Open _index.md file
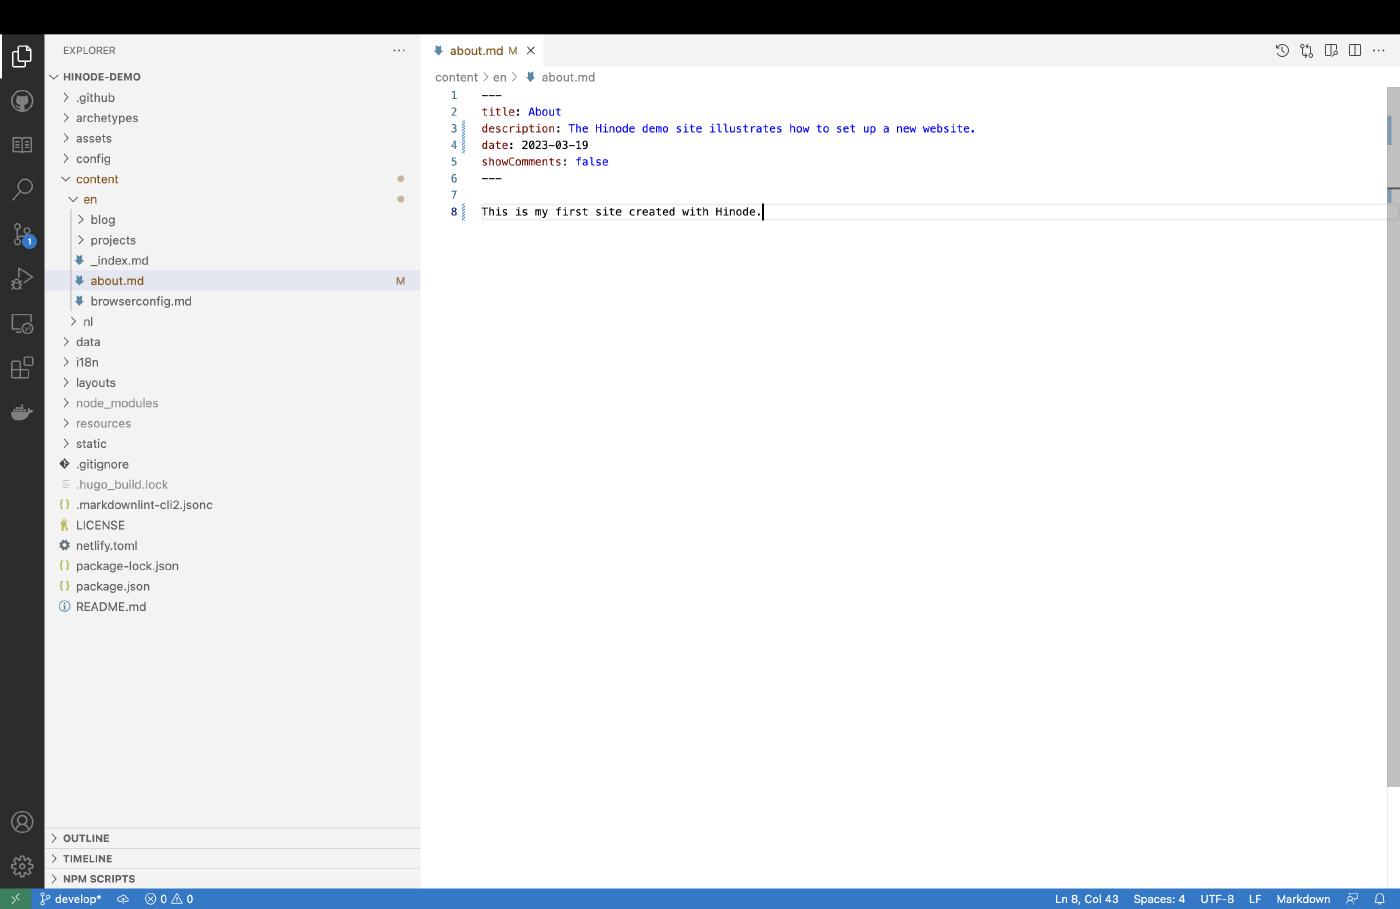Image resolution: width=1400 pixels, height=909 pixels. coord(232,260)
